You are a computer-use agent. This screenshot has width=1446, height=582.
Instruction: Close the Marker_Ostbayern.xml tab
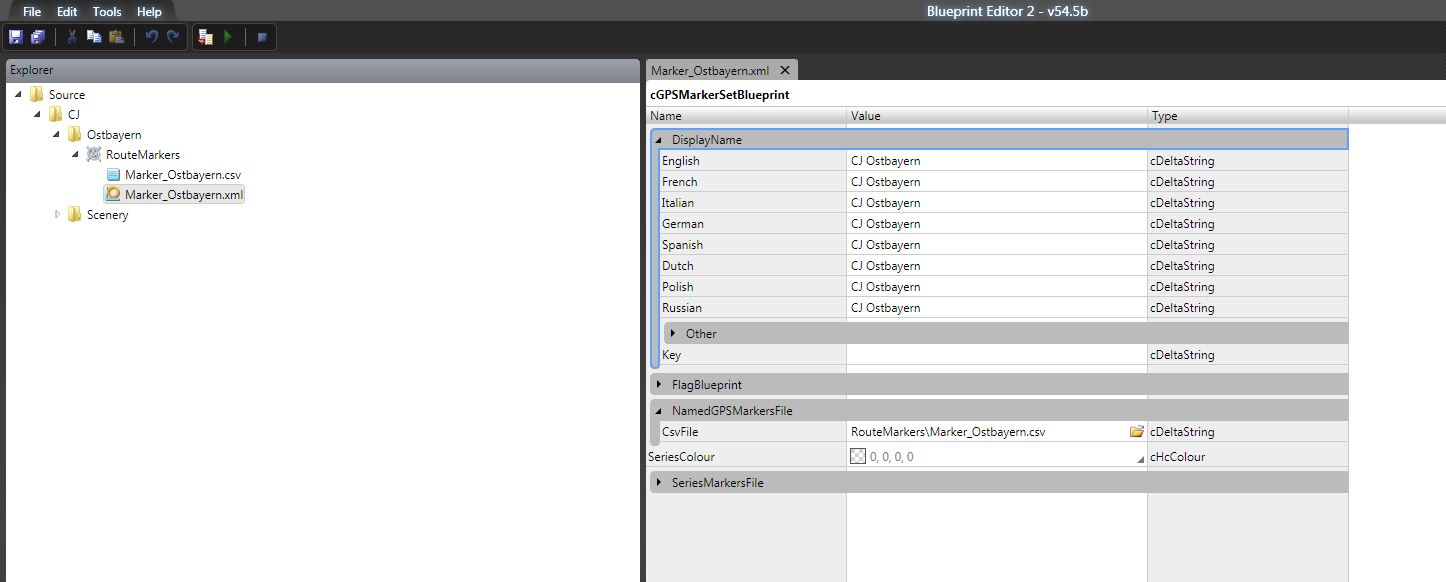(785, 70)
